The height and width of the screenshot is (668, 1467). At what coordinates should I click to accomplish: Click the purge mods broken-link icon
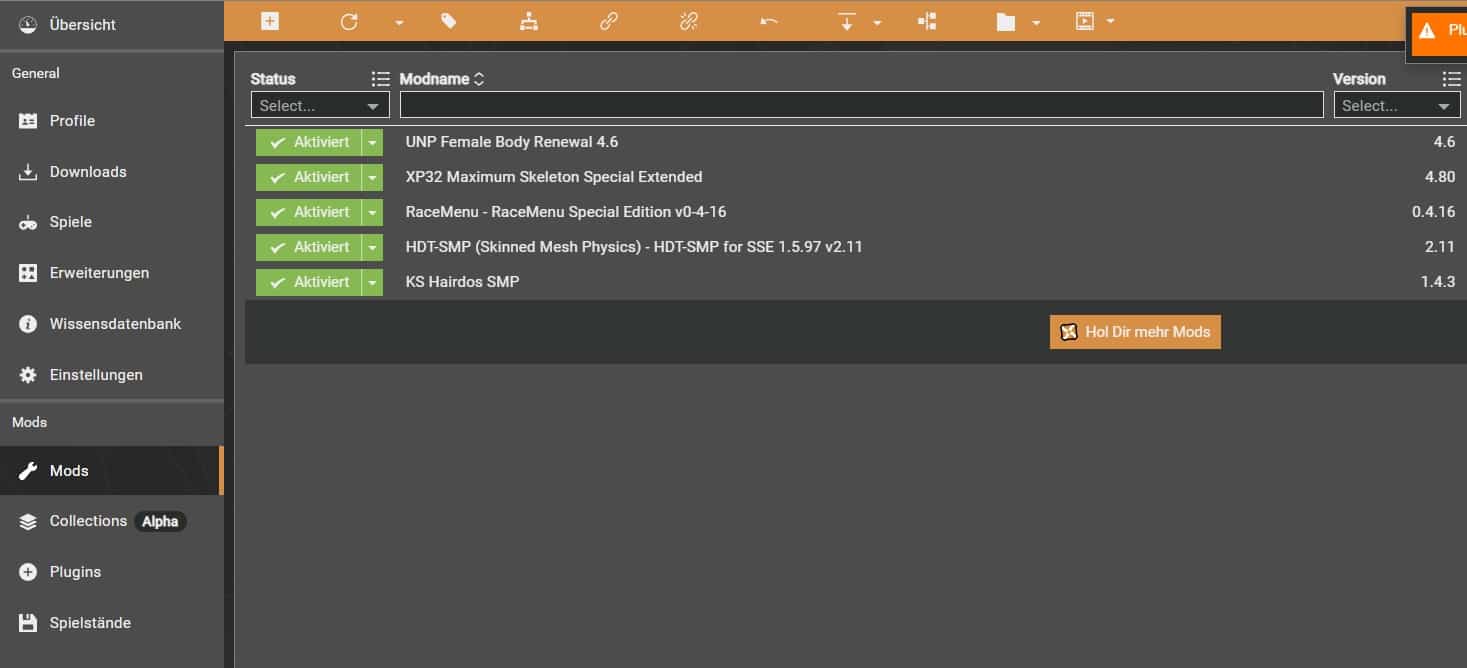click(689, 21)
